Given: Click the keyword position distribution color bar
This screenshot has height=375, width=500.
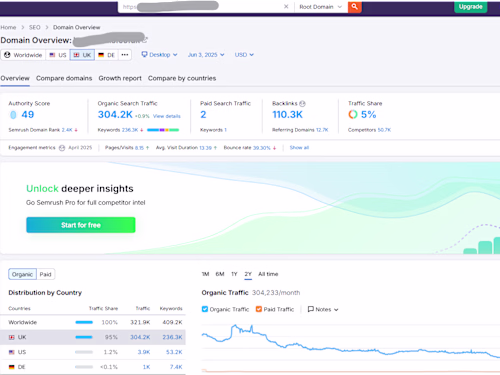Looking at the screenshot, I should pyautogui.click(x=163, y=130).
